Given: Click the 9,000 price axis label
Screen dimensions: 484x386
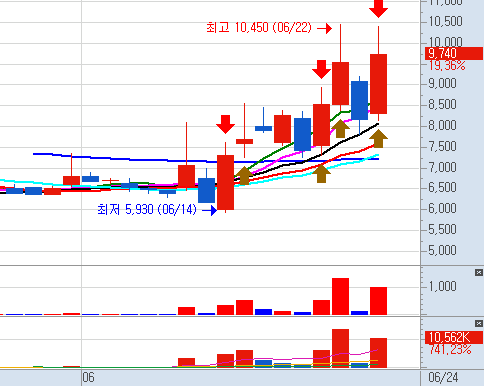Looking at the screenshot, I should point(442,83).
